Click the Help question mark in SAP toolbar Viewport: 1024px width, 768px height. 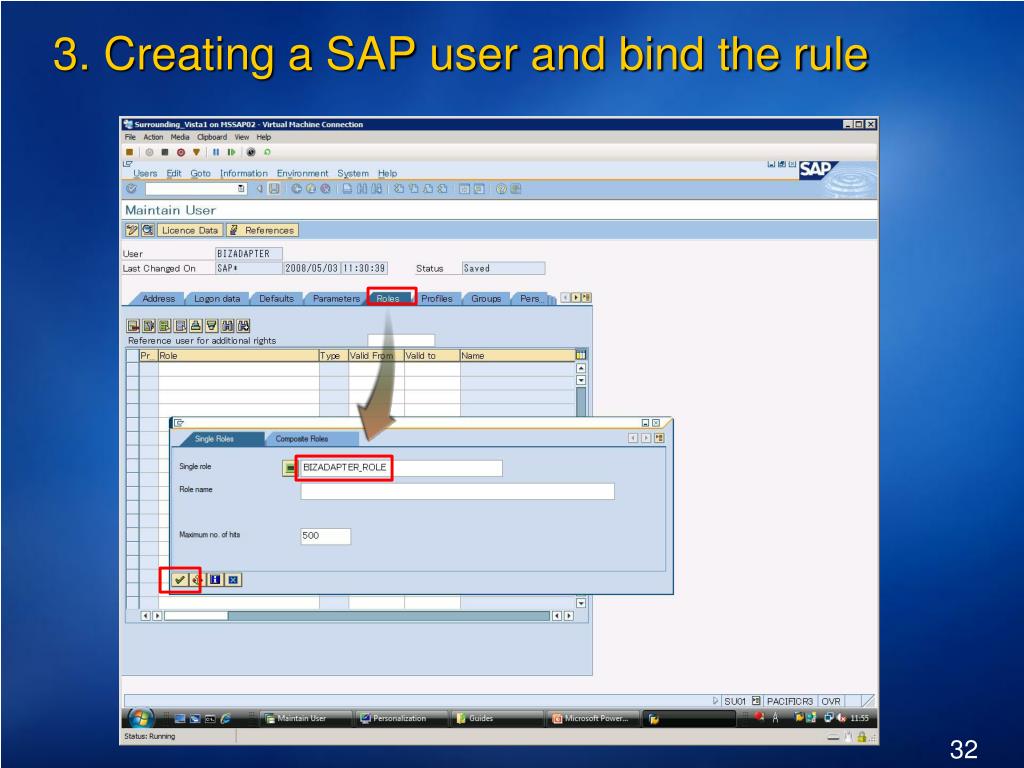coord(501,189)
